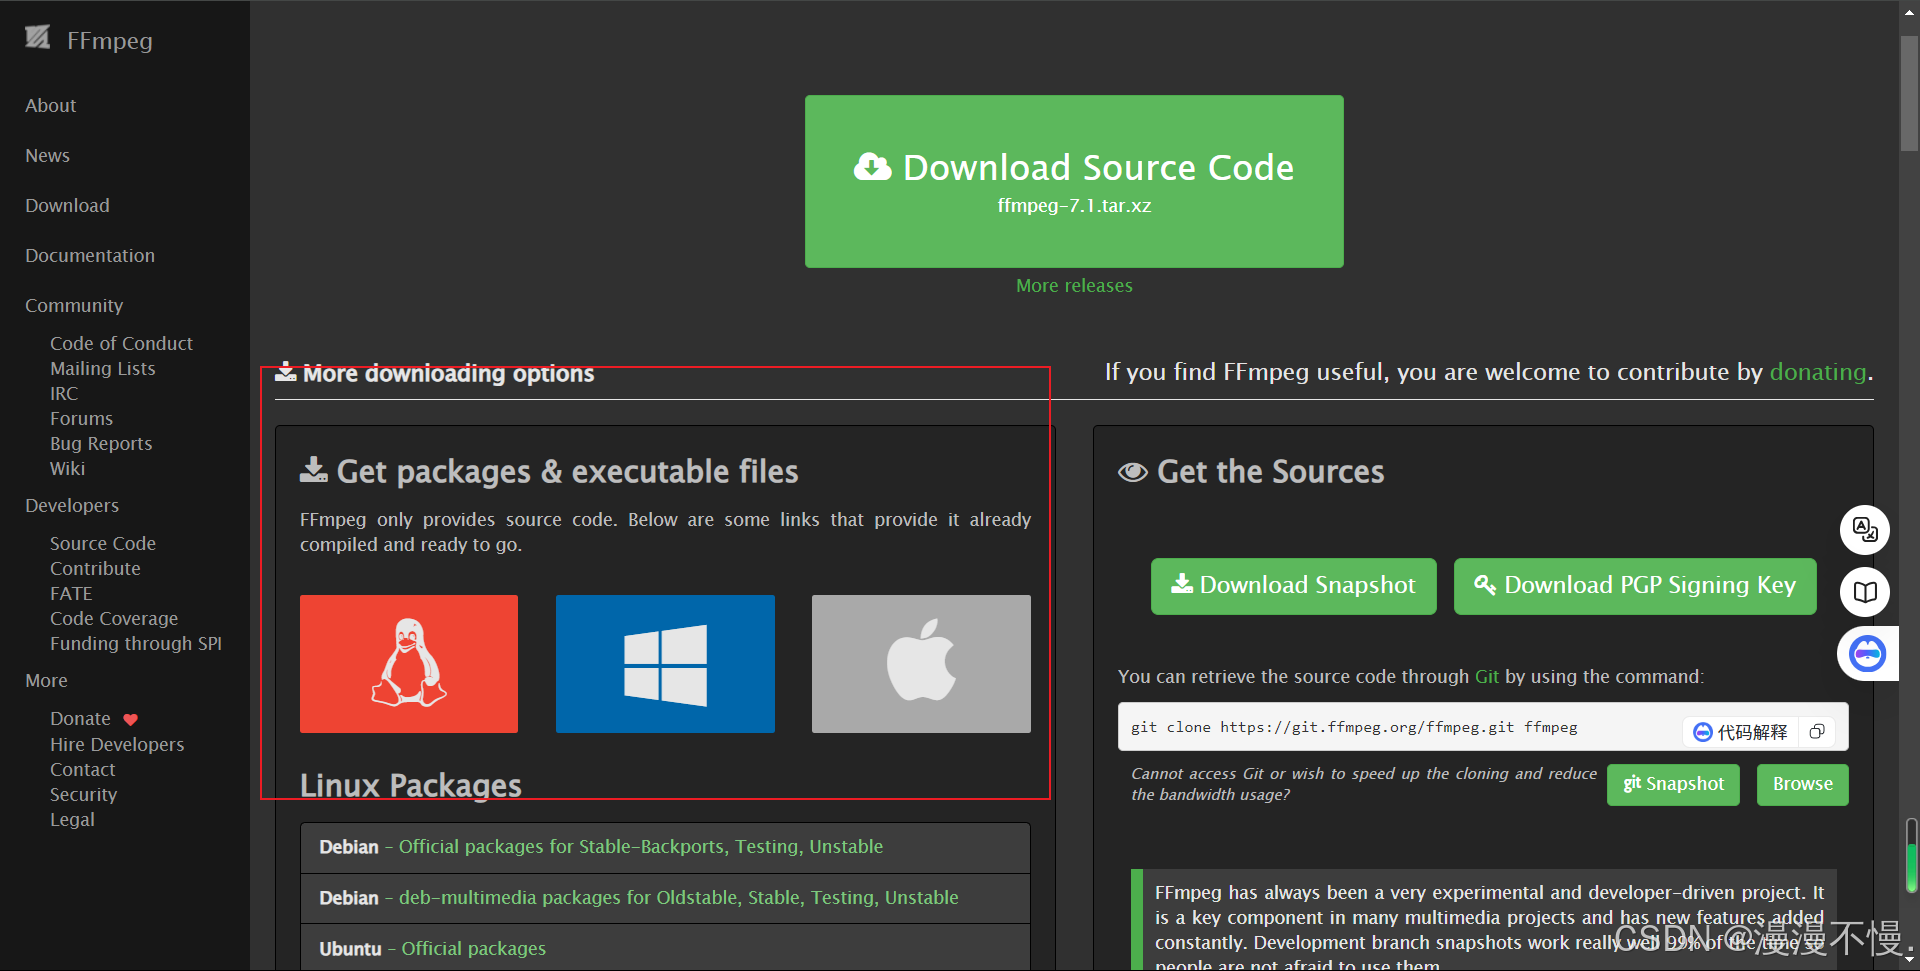Image resolution: width=1920 pixels, height=971 pixels.
Task: Click the git Snapshot button
Action: tap(1673, 785)
